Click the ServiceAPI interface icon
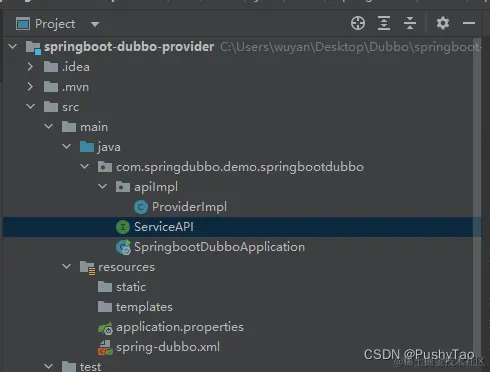This screenshot has width=490, height=372. pos(123,227)
